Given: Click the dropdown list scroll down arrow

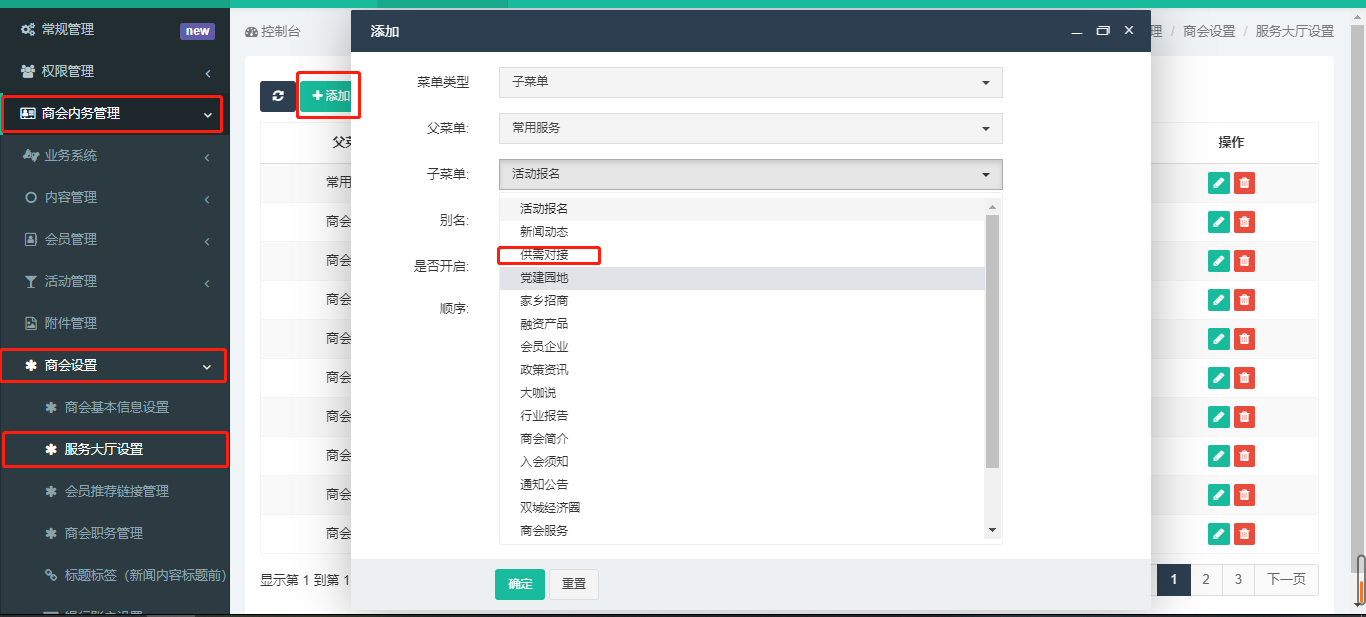Looking at the screenshot, I should click(992, 530).
